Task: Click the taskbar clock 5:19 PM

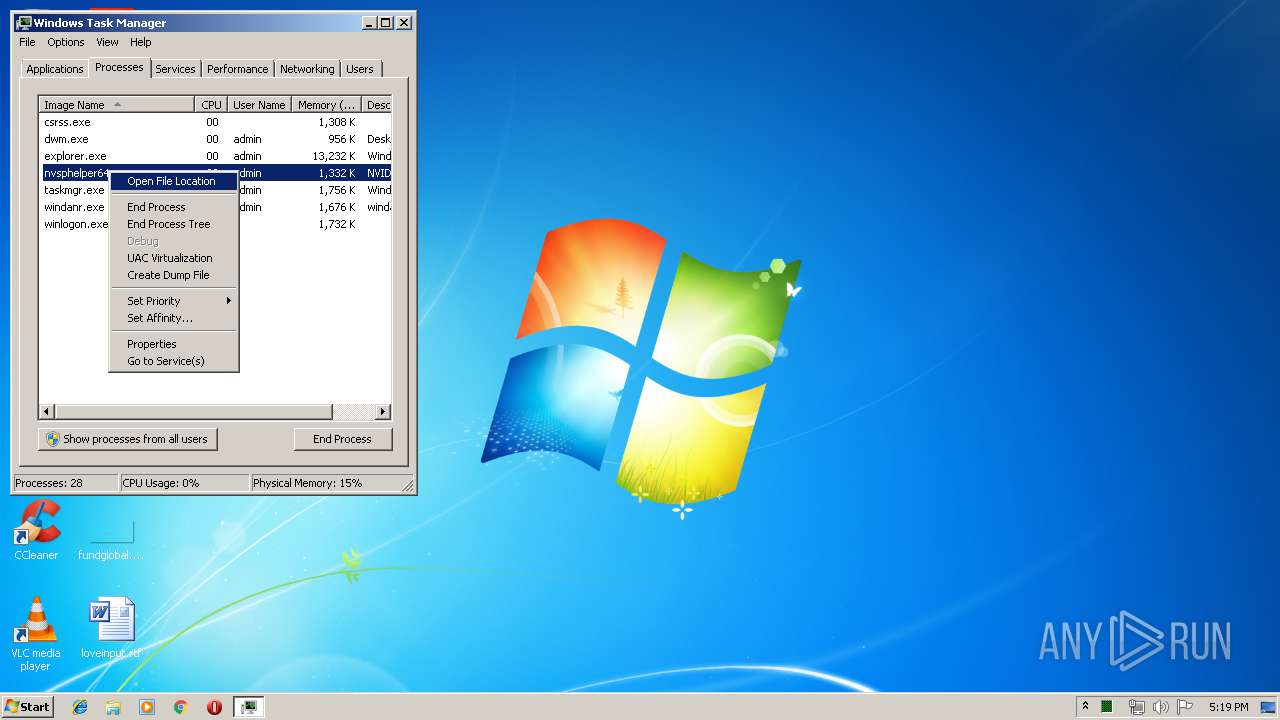Action: [1228, 707]
